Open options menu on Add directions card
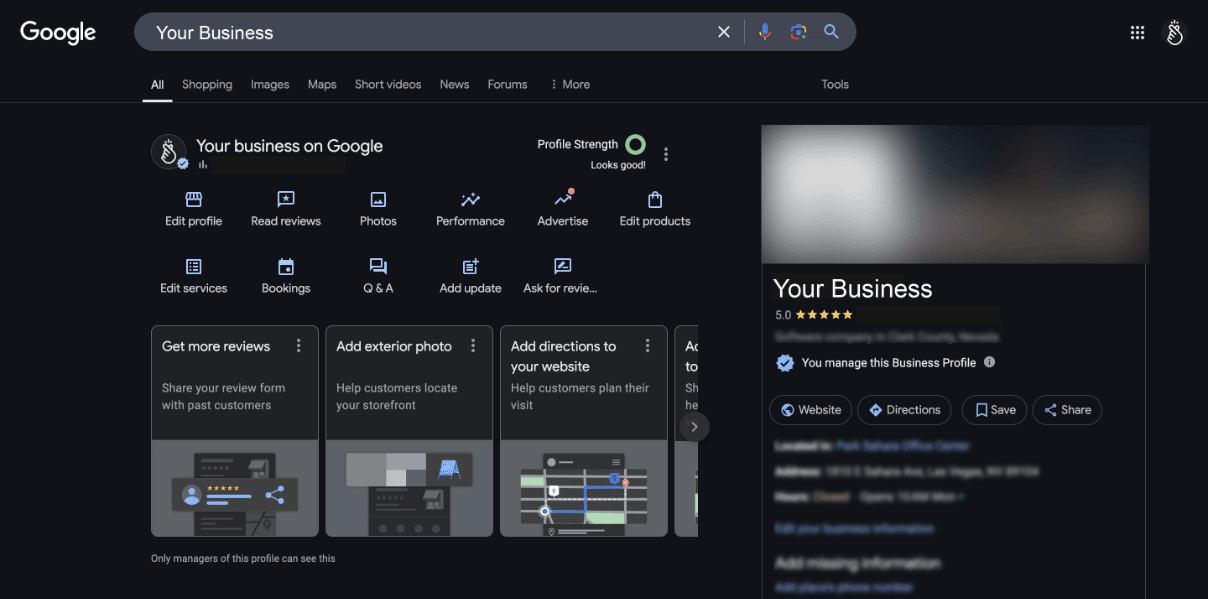 pos(647,346)
